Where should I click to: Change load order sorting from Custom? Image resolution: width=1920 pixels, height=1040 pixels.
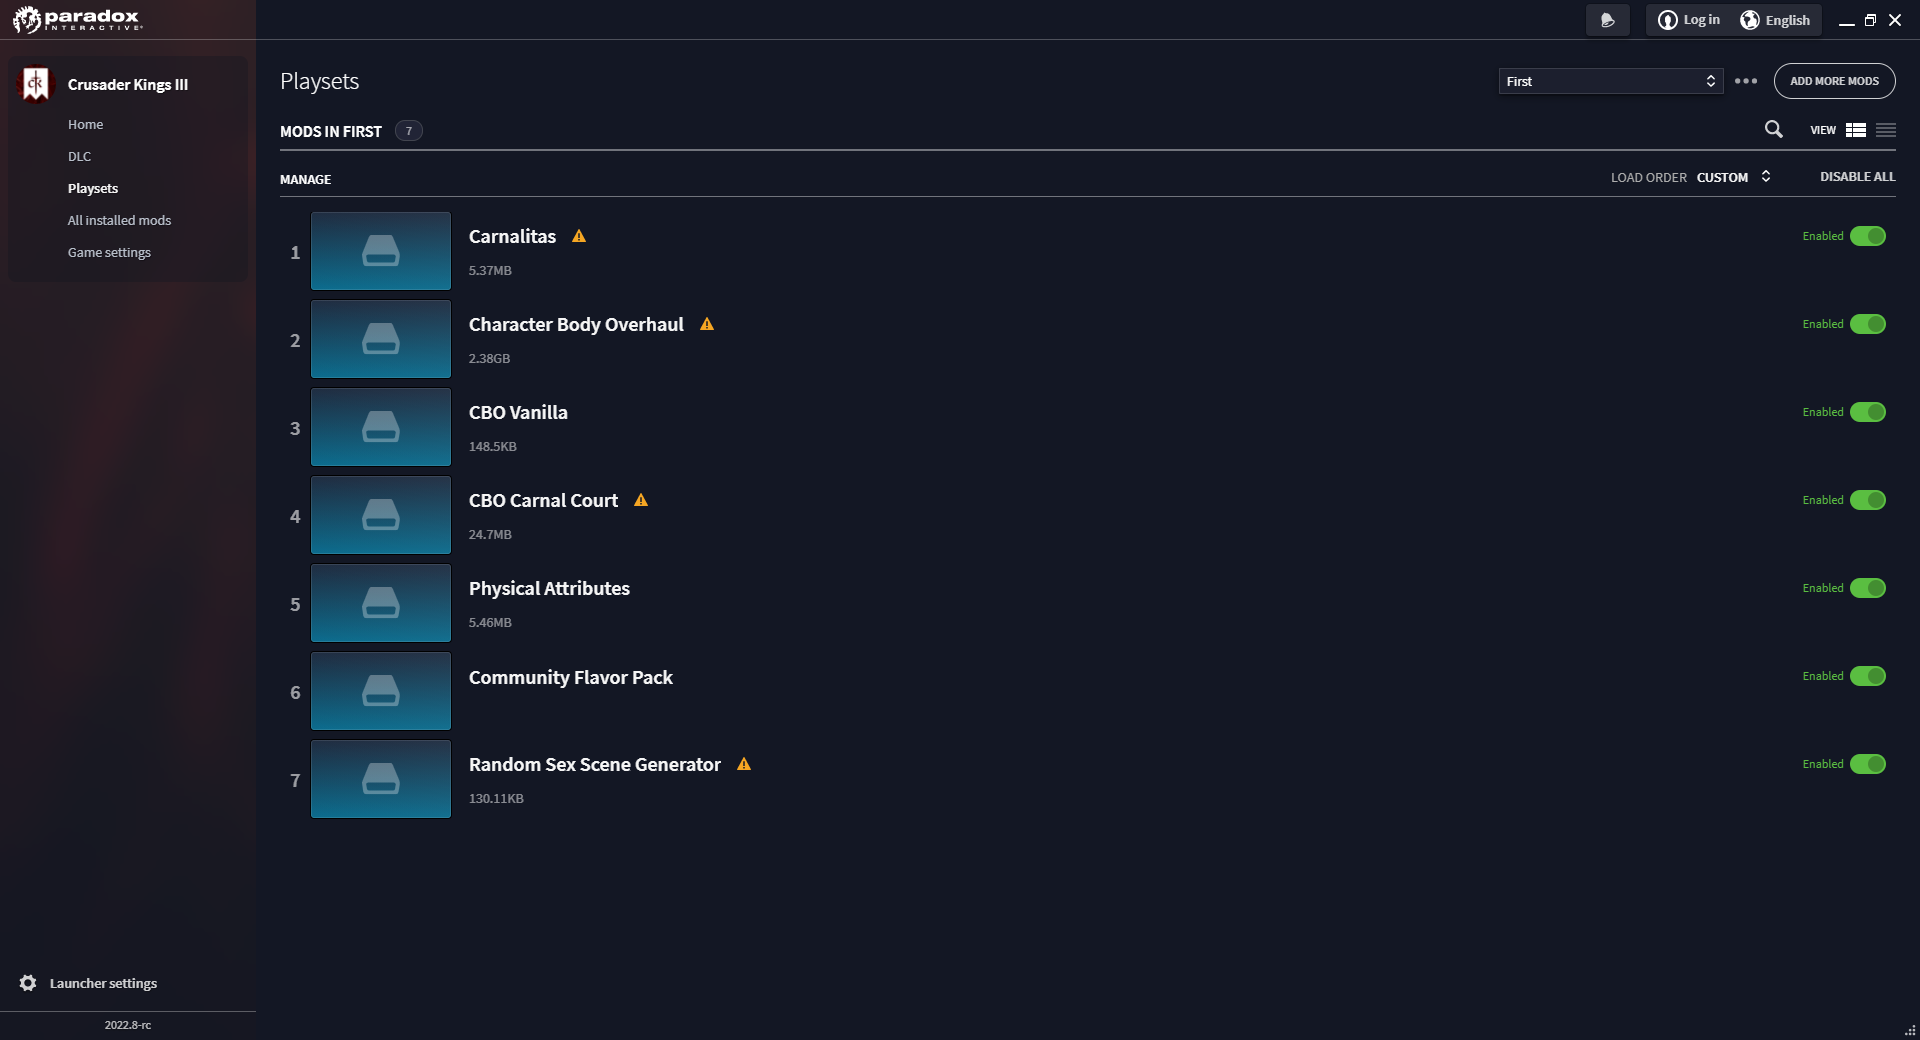(x=1734, y=177)
